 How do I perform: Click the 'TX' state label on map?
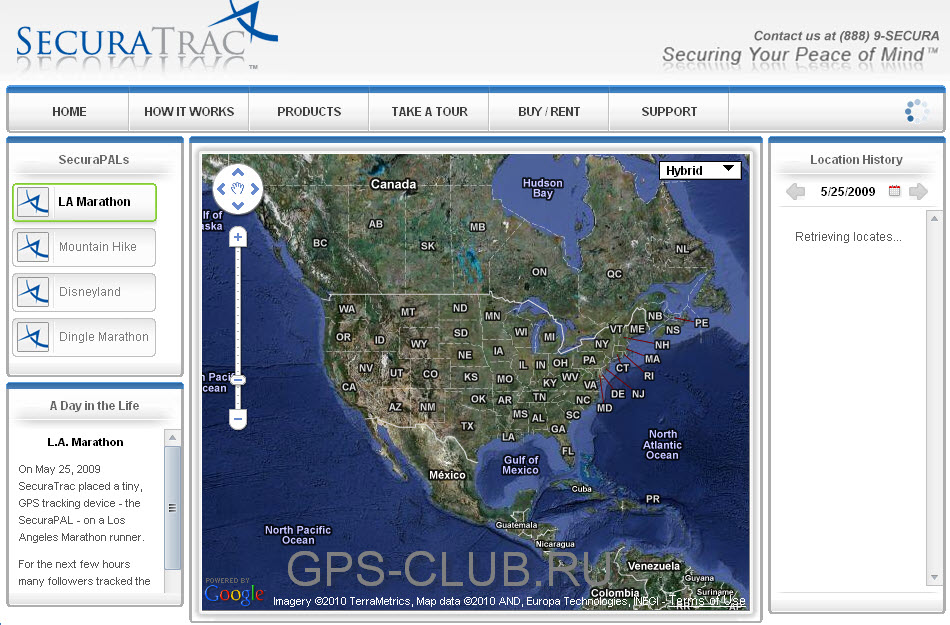[467, 426]
